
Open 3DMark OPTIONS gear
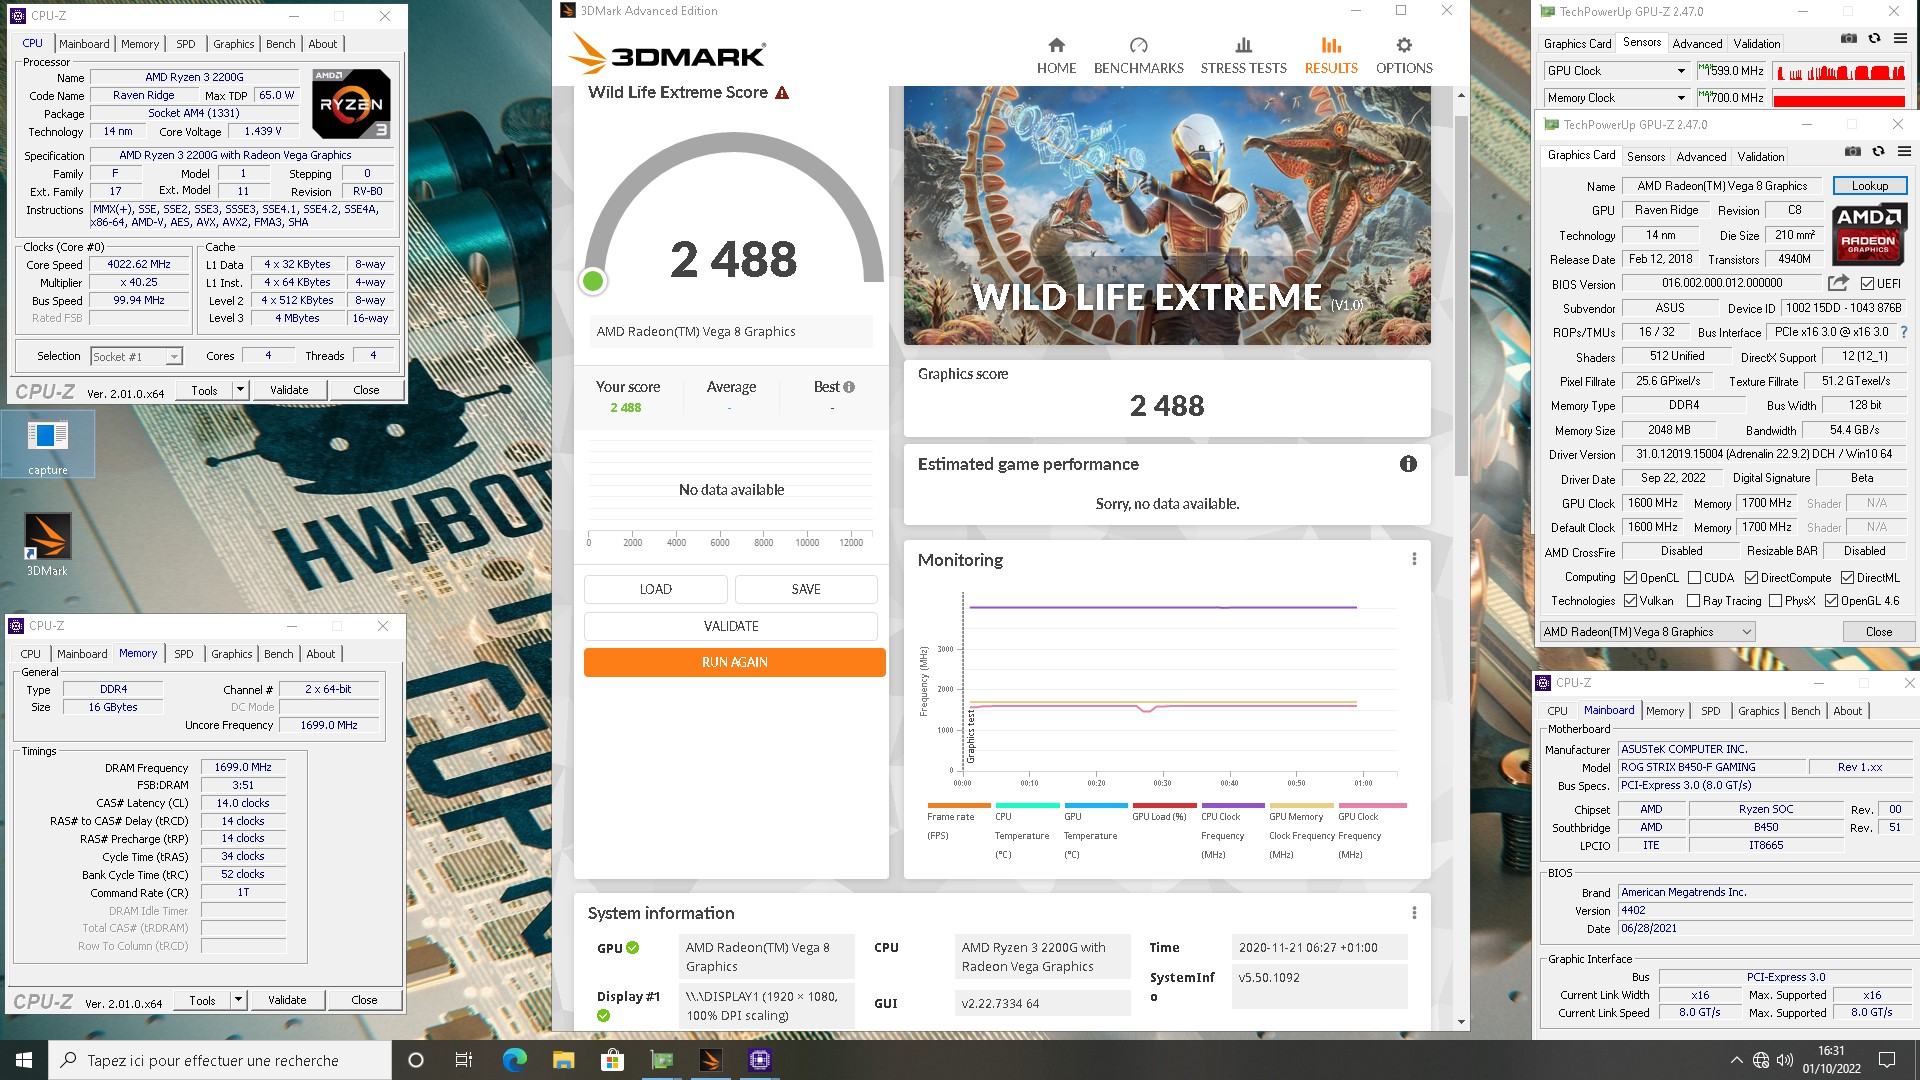tap(1404, 56)
